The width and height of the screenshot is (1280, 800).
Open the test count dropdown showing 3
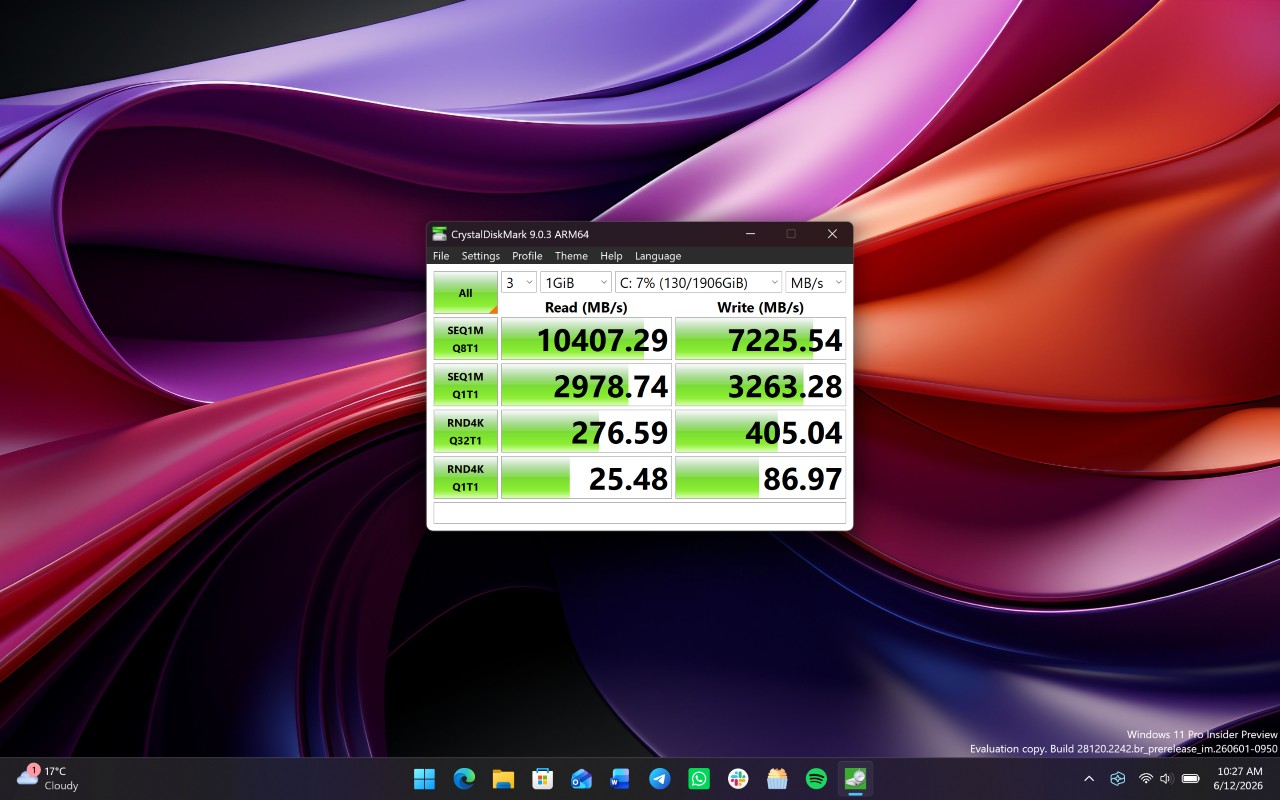[519, 283]
